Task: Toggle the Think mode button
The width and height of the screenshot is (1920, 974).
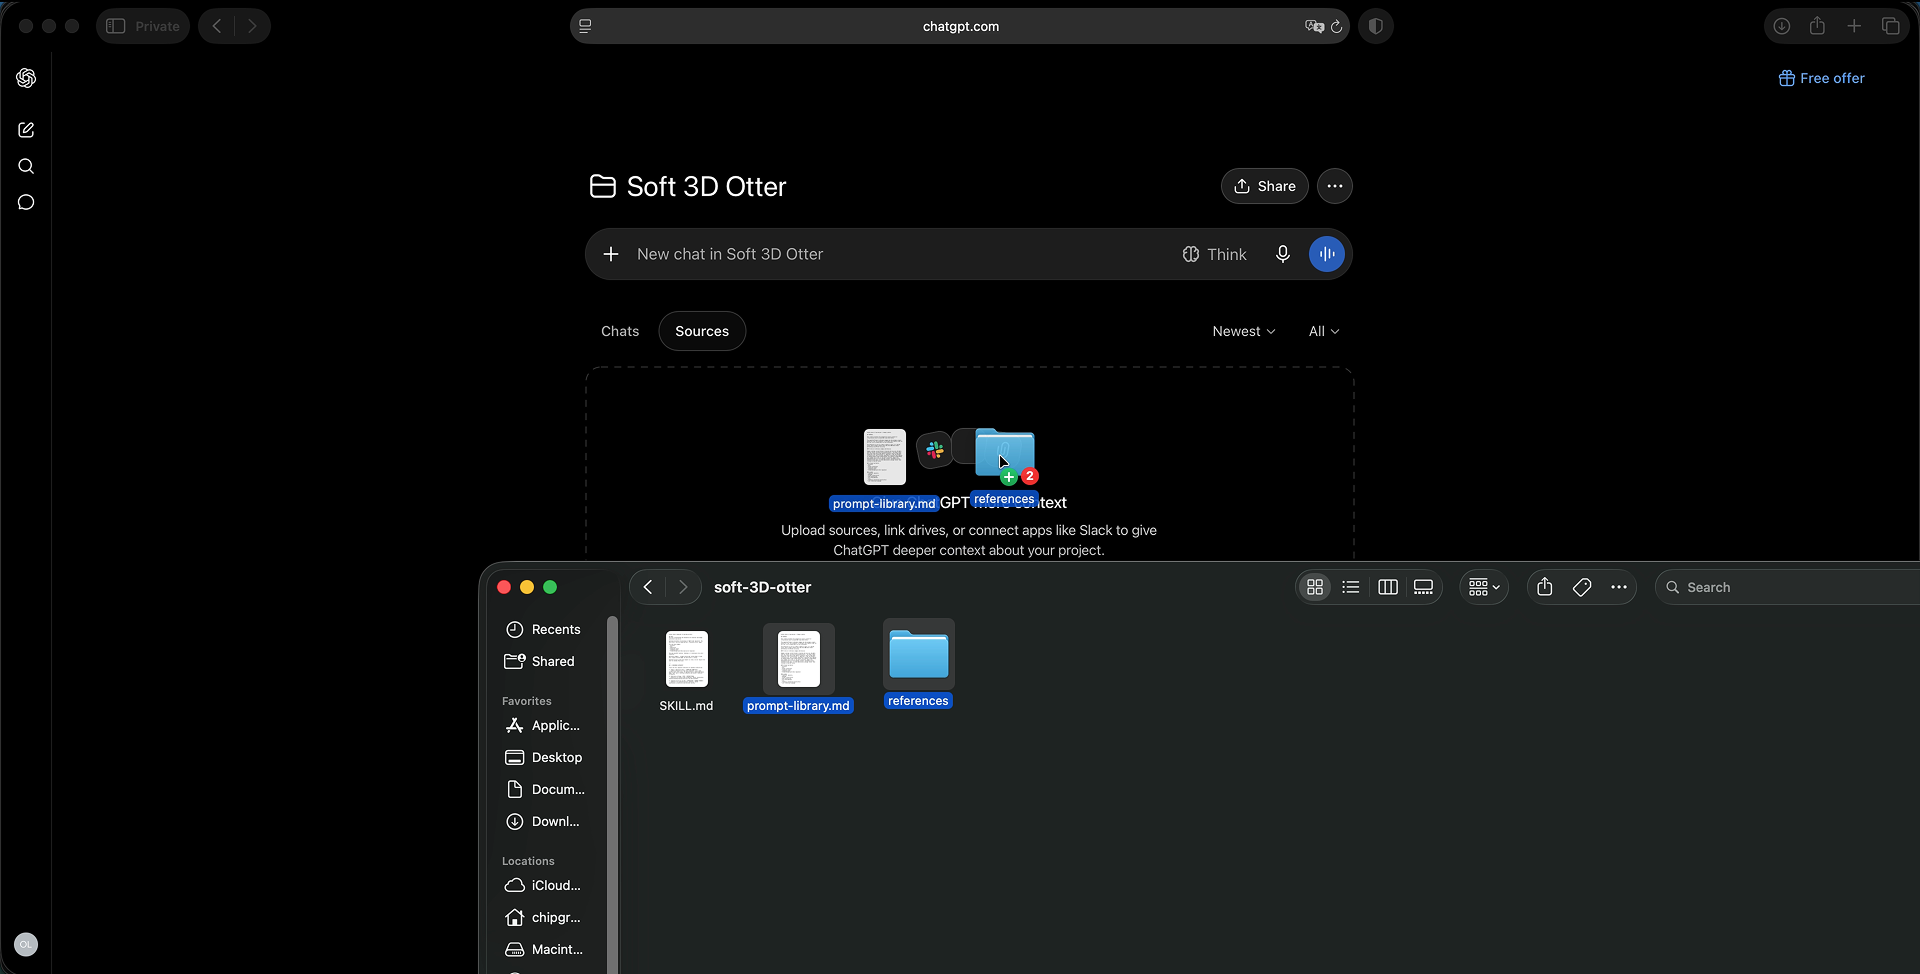Action: pyautogui.click(x=1214, y=254)
